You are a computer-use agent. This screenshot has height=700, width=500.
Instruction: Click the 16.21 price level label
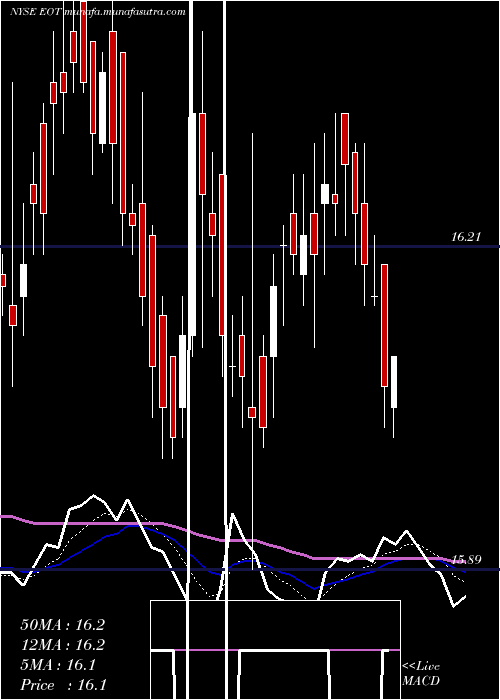(x=466, y=237)
